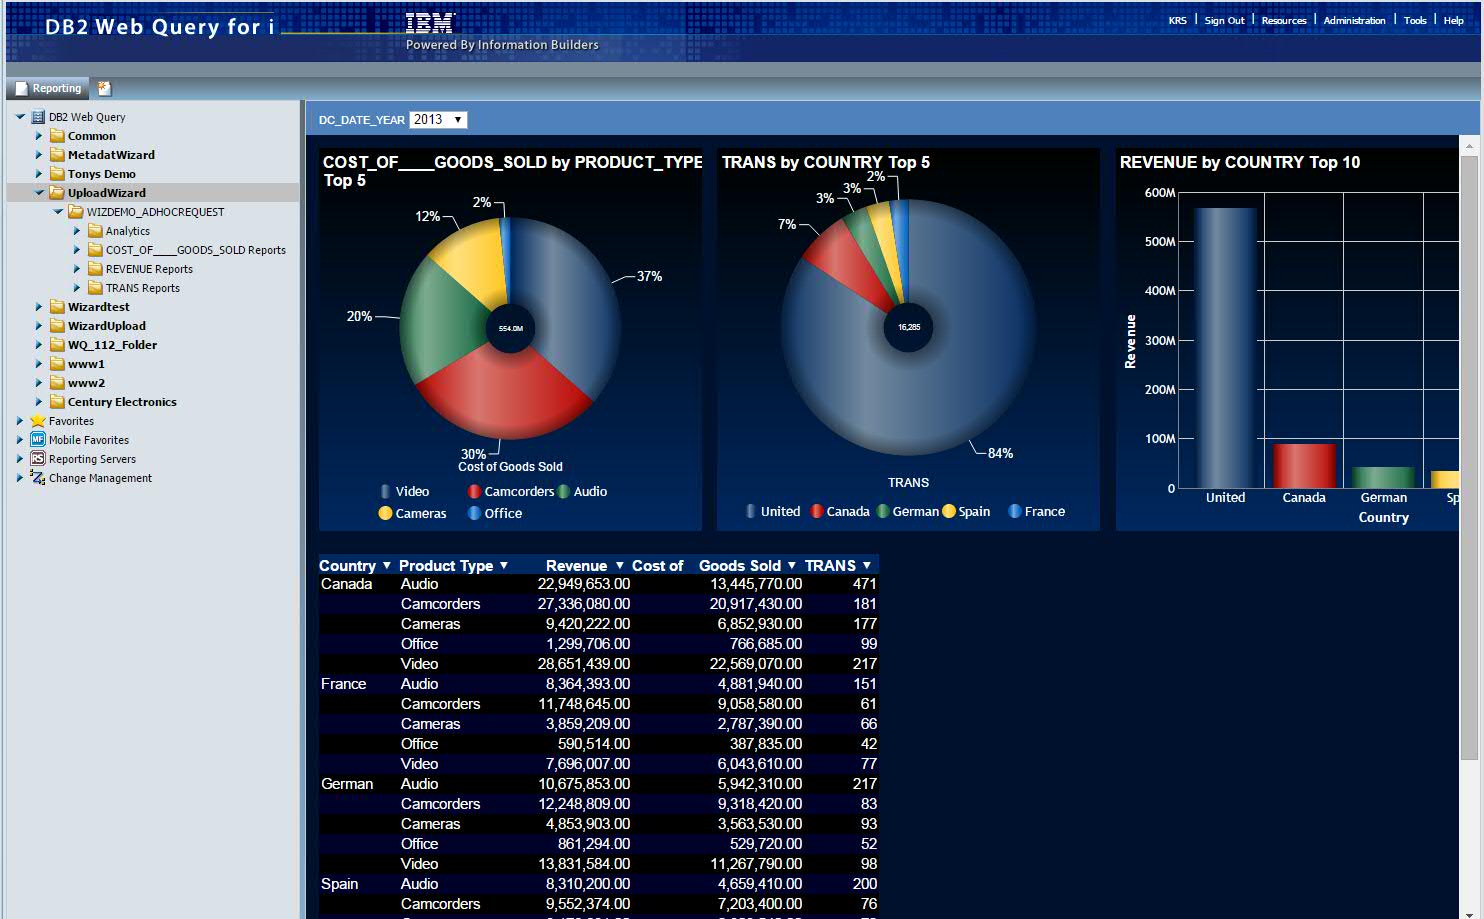
Task: Click the Favorites star icon
Action: click(x=38, y=421)
